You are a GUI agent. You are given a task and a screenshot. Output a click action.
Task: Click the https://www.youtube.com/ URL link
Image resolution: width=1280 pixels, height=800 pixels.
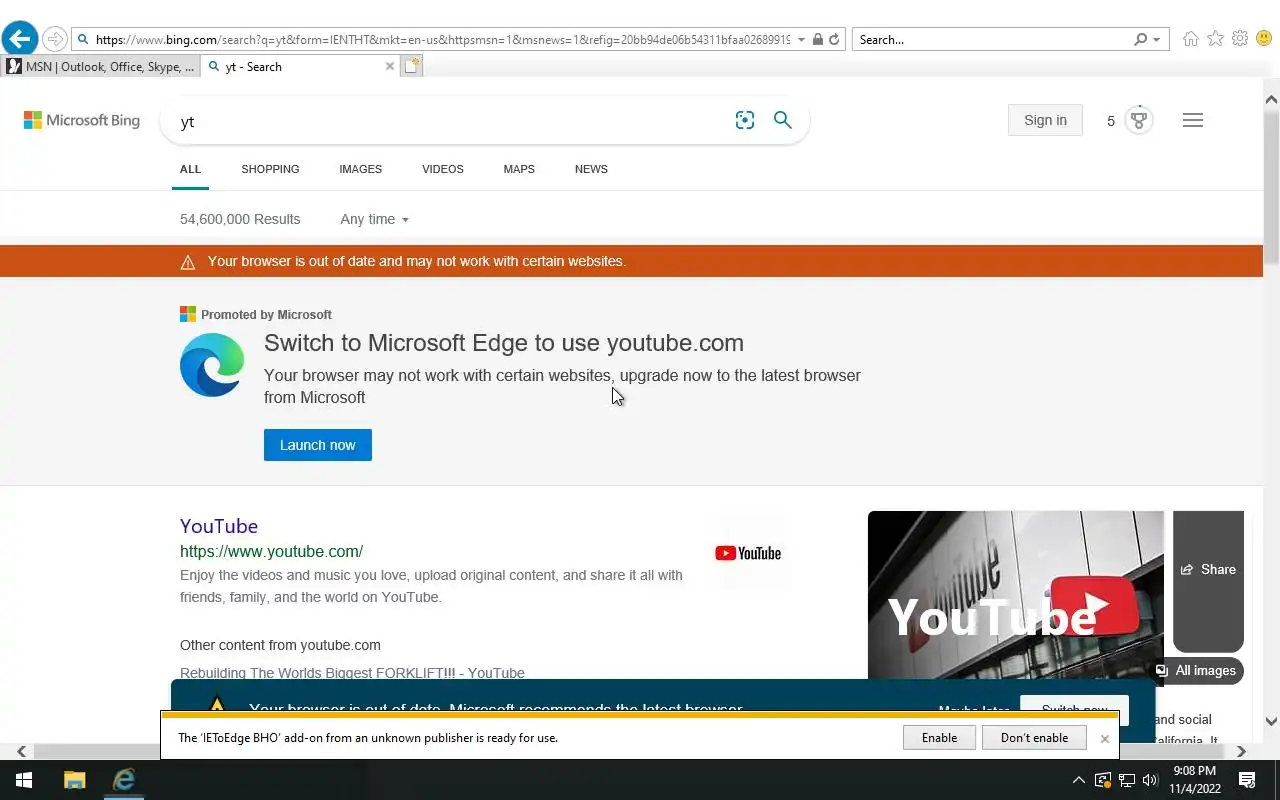[x=271, y=551]
